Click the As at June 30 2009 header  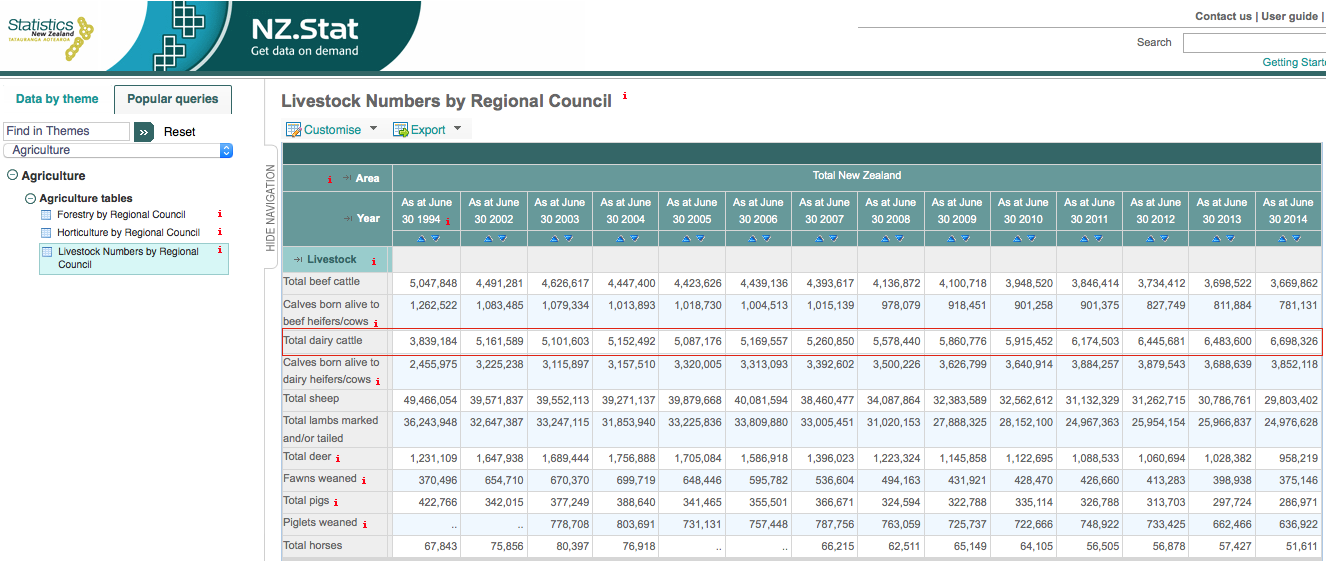[957, 210]
